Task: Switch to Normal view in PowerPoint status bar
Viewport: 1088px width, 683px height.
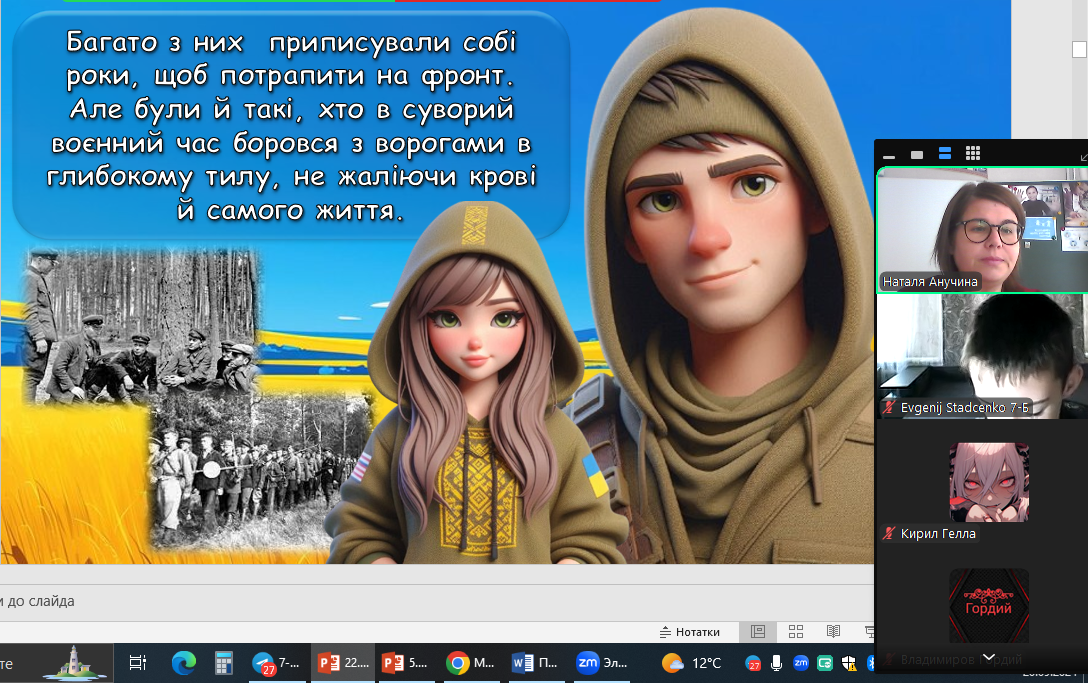Action: click(x=758, y=632)
